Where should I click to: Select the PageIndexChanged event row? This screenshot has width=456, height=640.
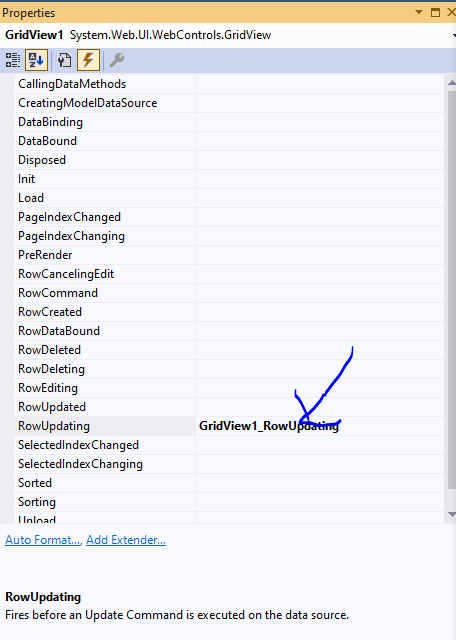point(229,217)
